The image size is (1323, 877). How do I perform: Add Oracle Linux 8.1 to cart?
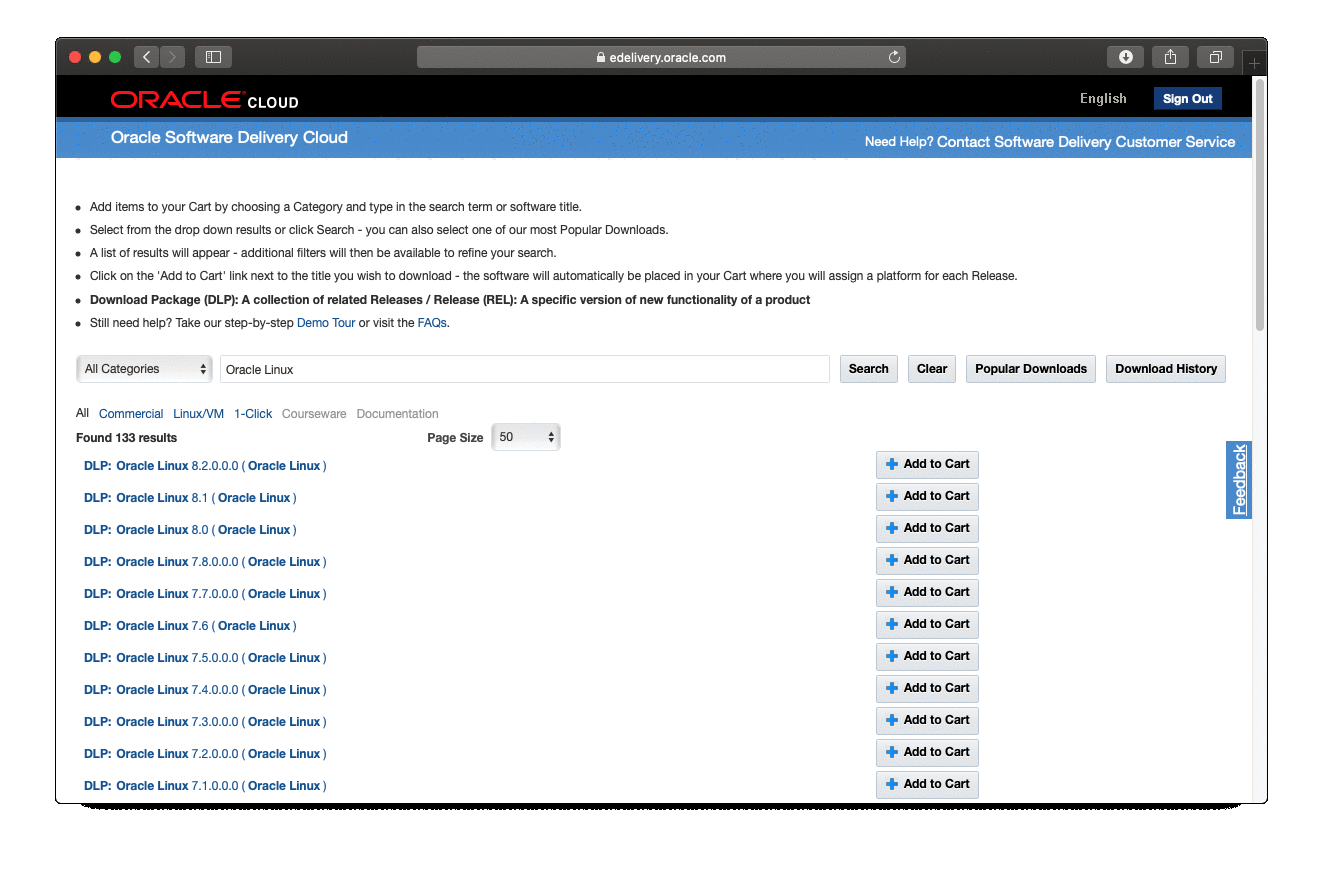(x=927, y=497)
